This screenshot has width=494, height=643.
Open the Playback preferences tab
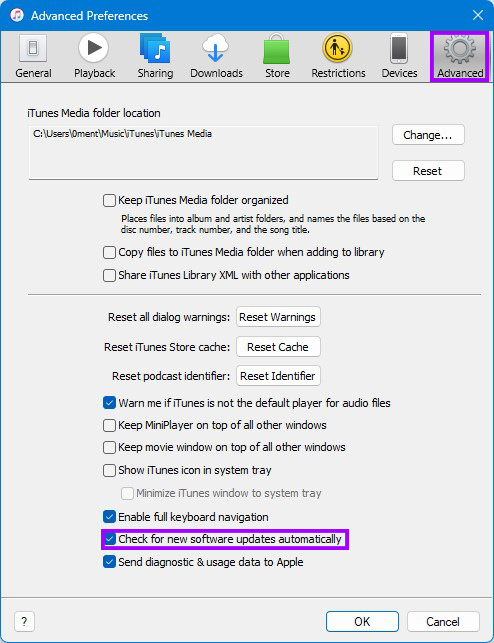(x=94, y=57)
